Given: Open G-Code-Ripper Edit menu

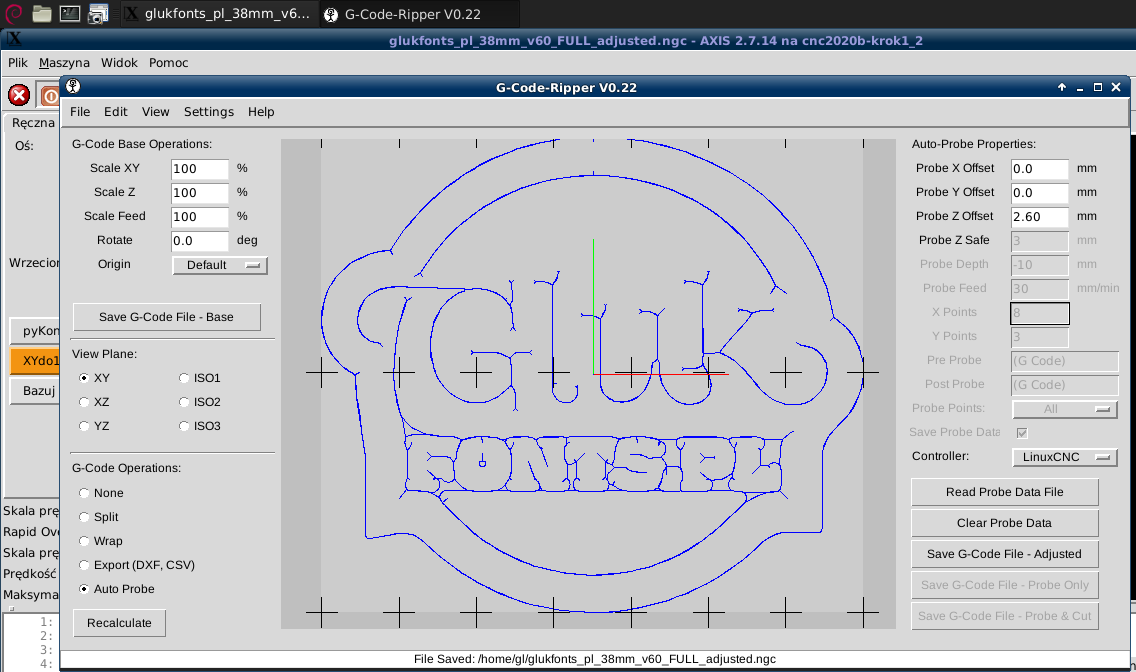Looking at the screenshot, I should click(x=115, y=112).
